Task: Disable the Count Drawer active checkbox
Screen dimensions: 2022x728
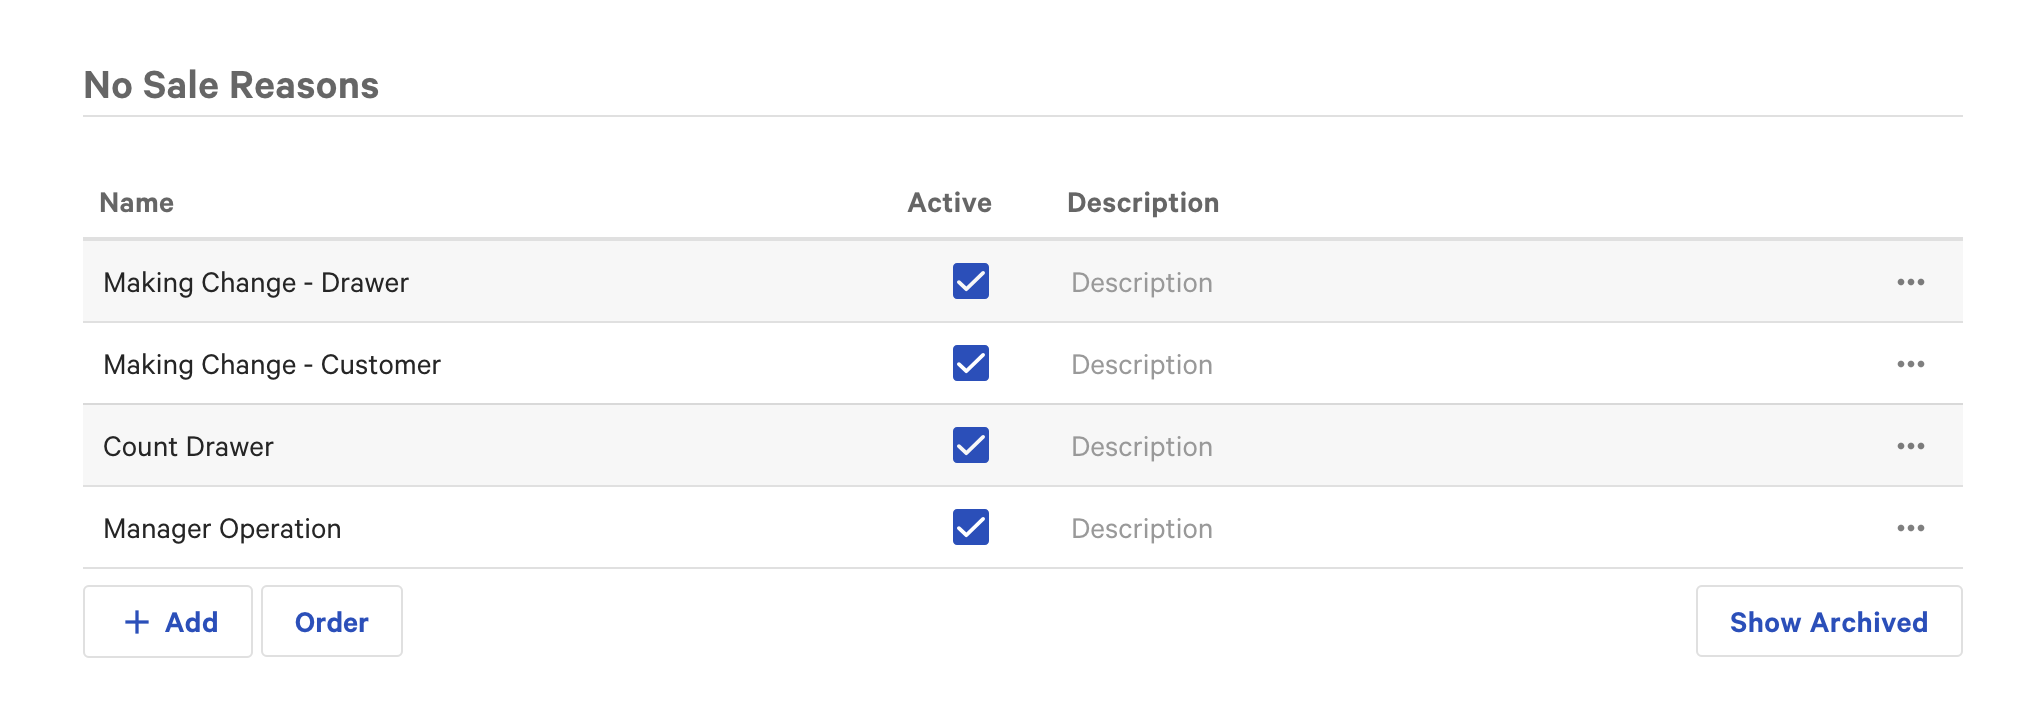Action: click(x=970, y=446)
